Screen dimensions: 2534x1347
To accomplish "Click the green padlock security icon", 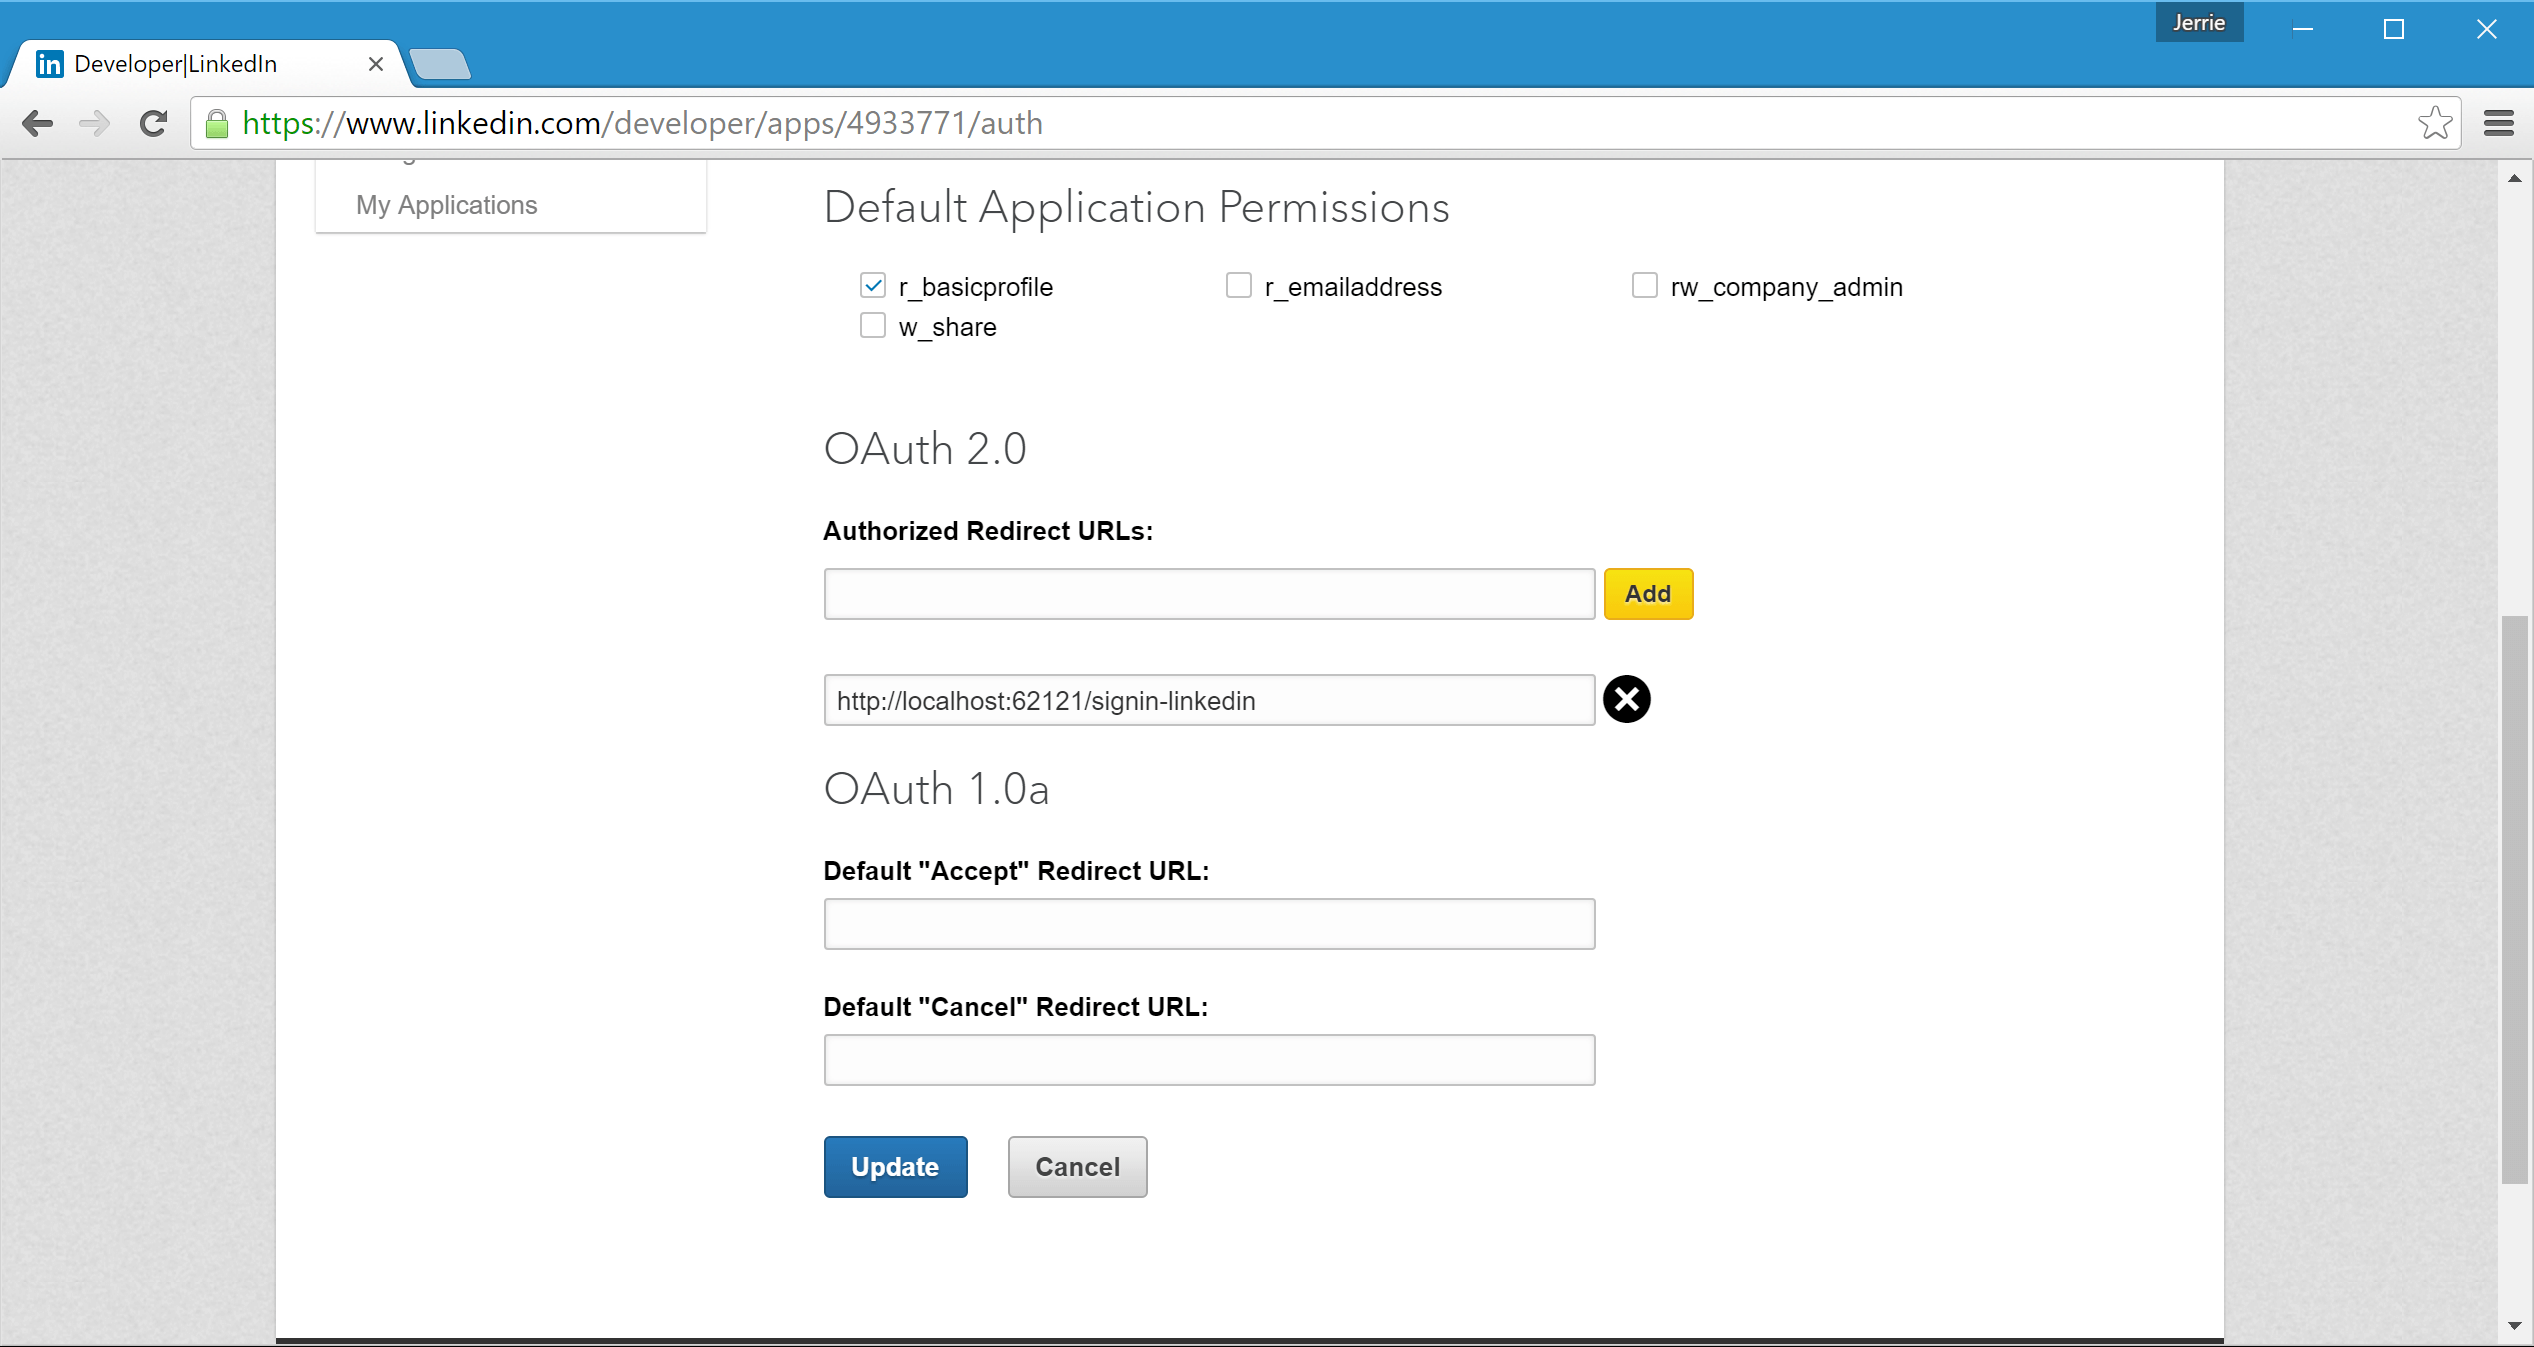I will (x=217, y=123).
